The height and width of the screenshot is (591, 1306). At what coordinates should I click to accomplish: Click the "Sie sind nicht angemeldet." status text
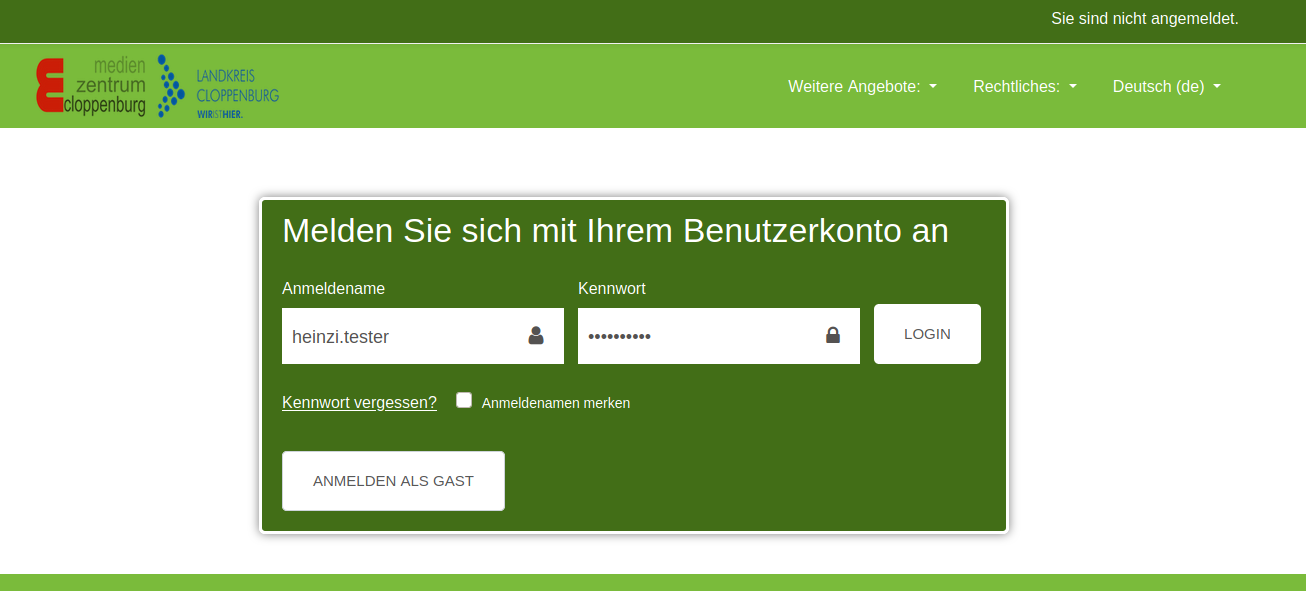(1144, 19)
